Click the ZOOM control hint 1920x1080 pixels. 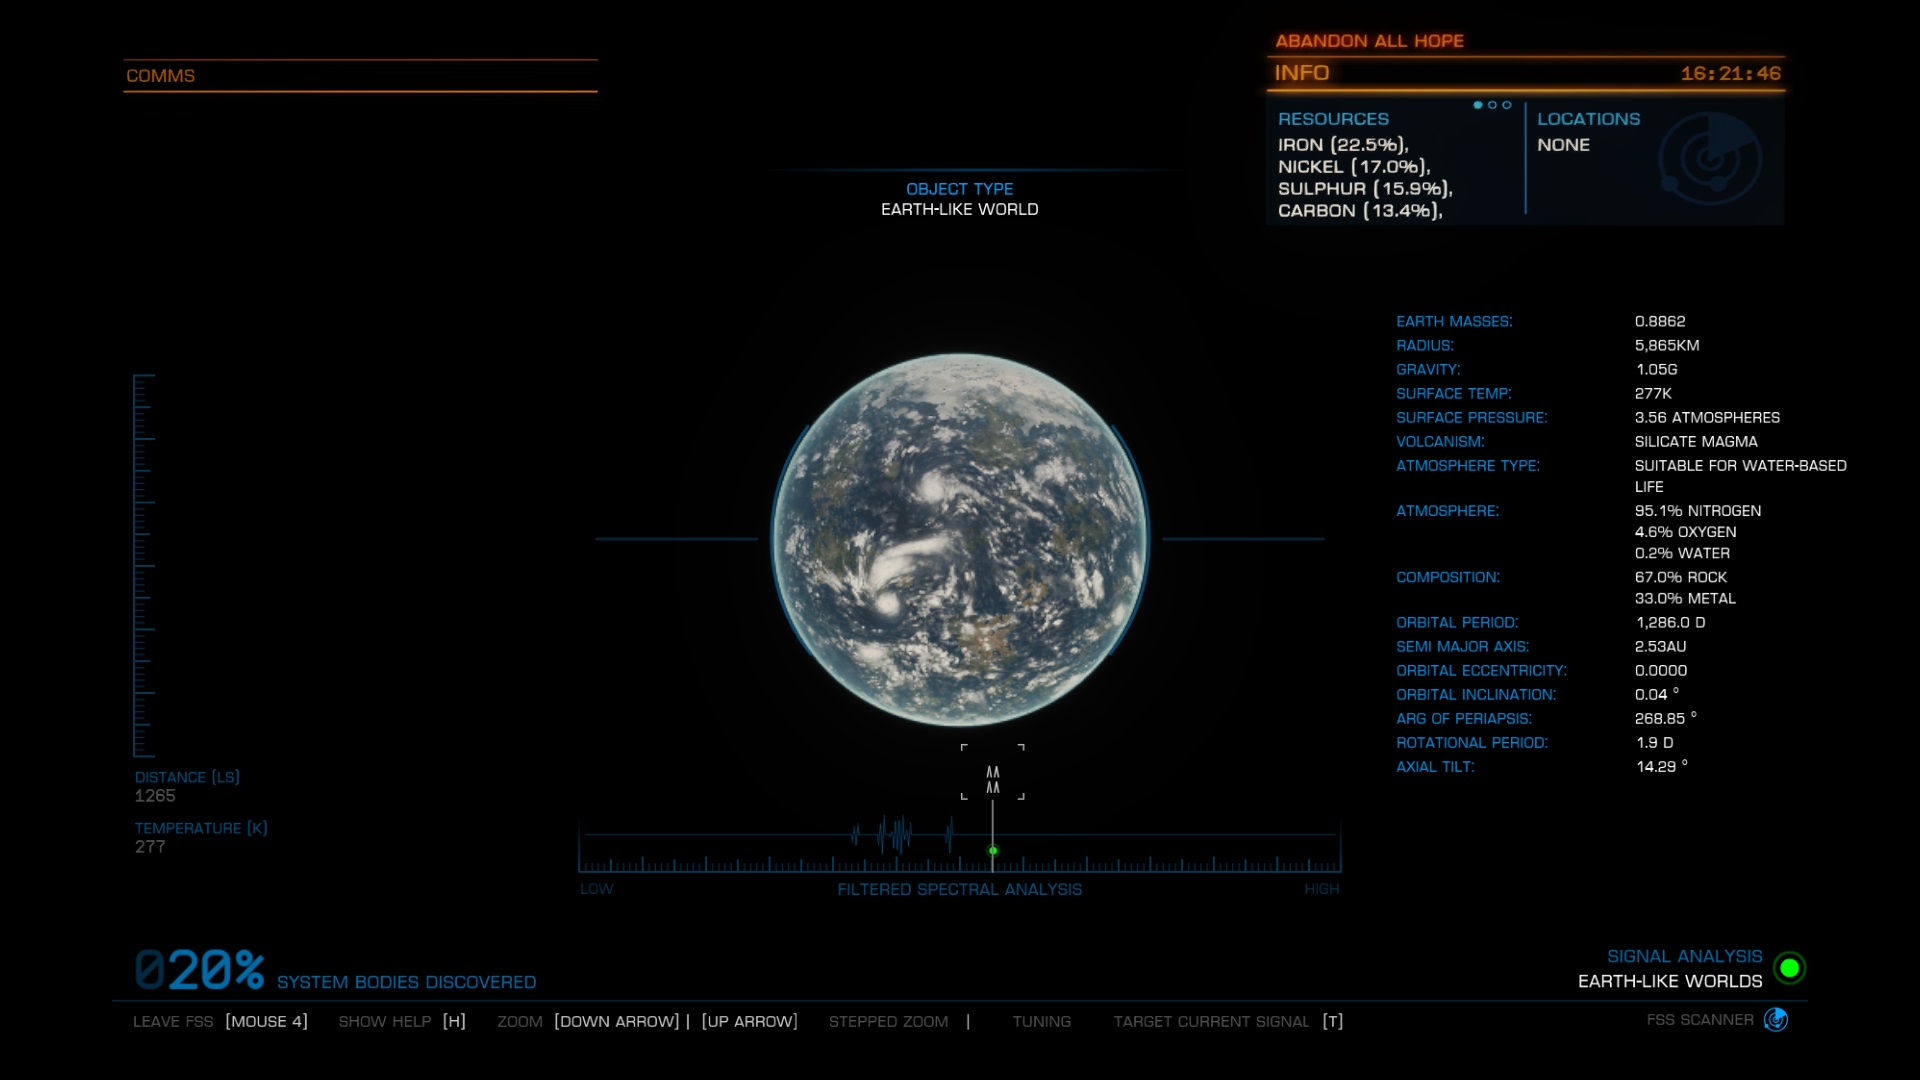point(647,1021)
